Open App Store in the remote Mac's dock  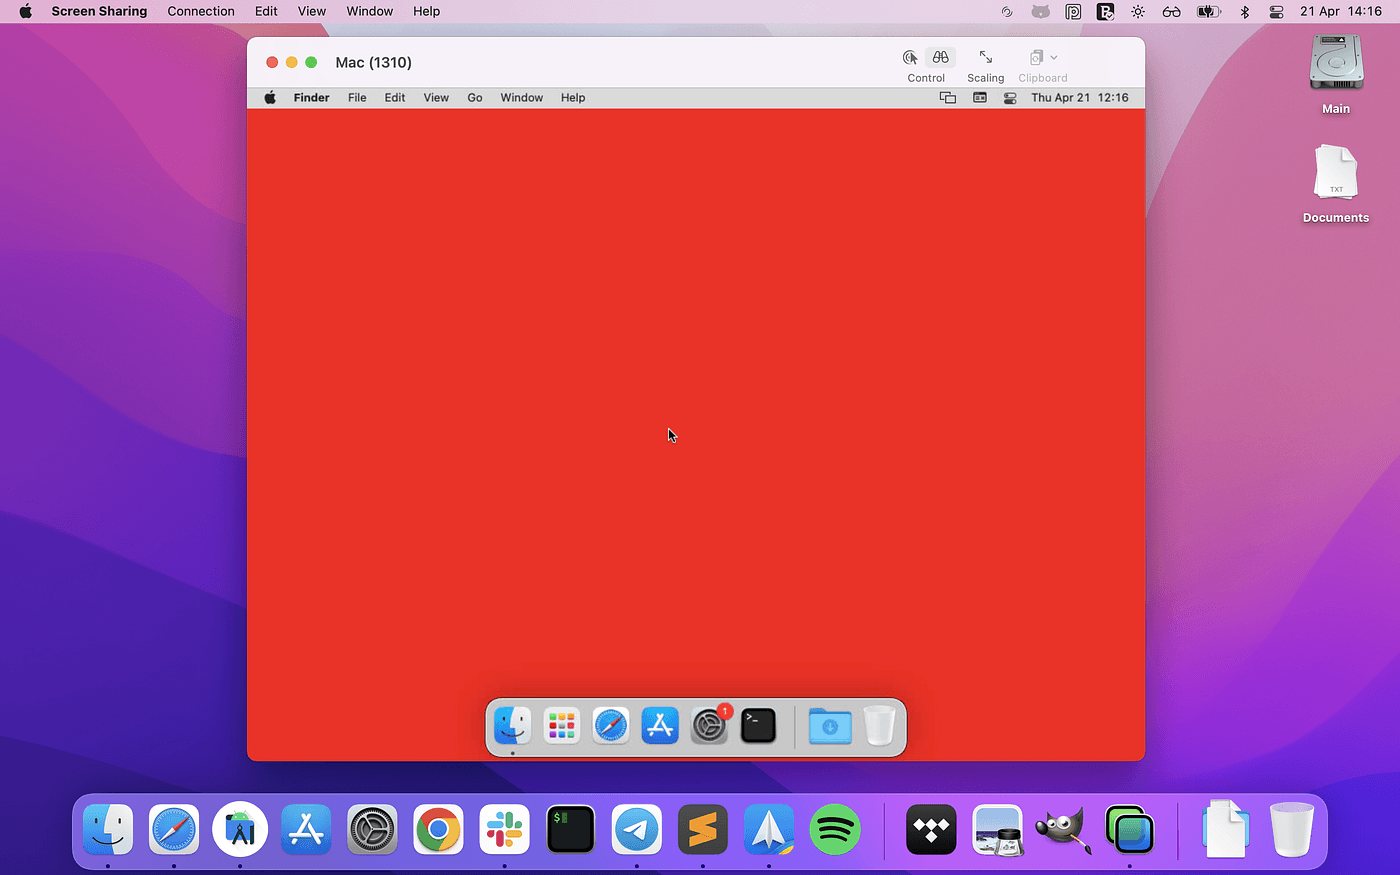(x=660, y=726)
